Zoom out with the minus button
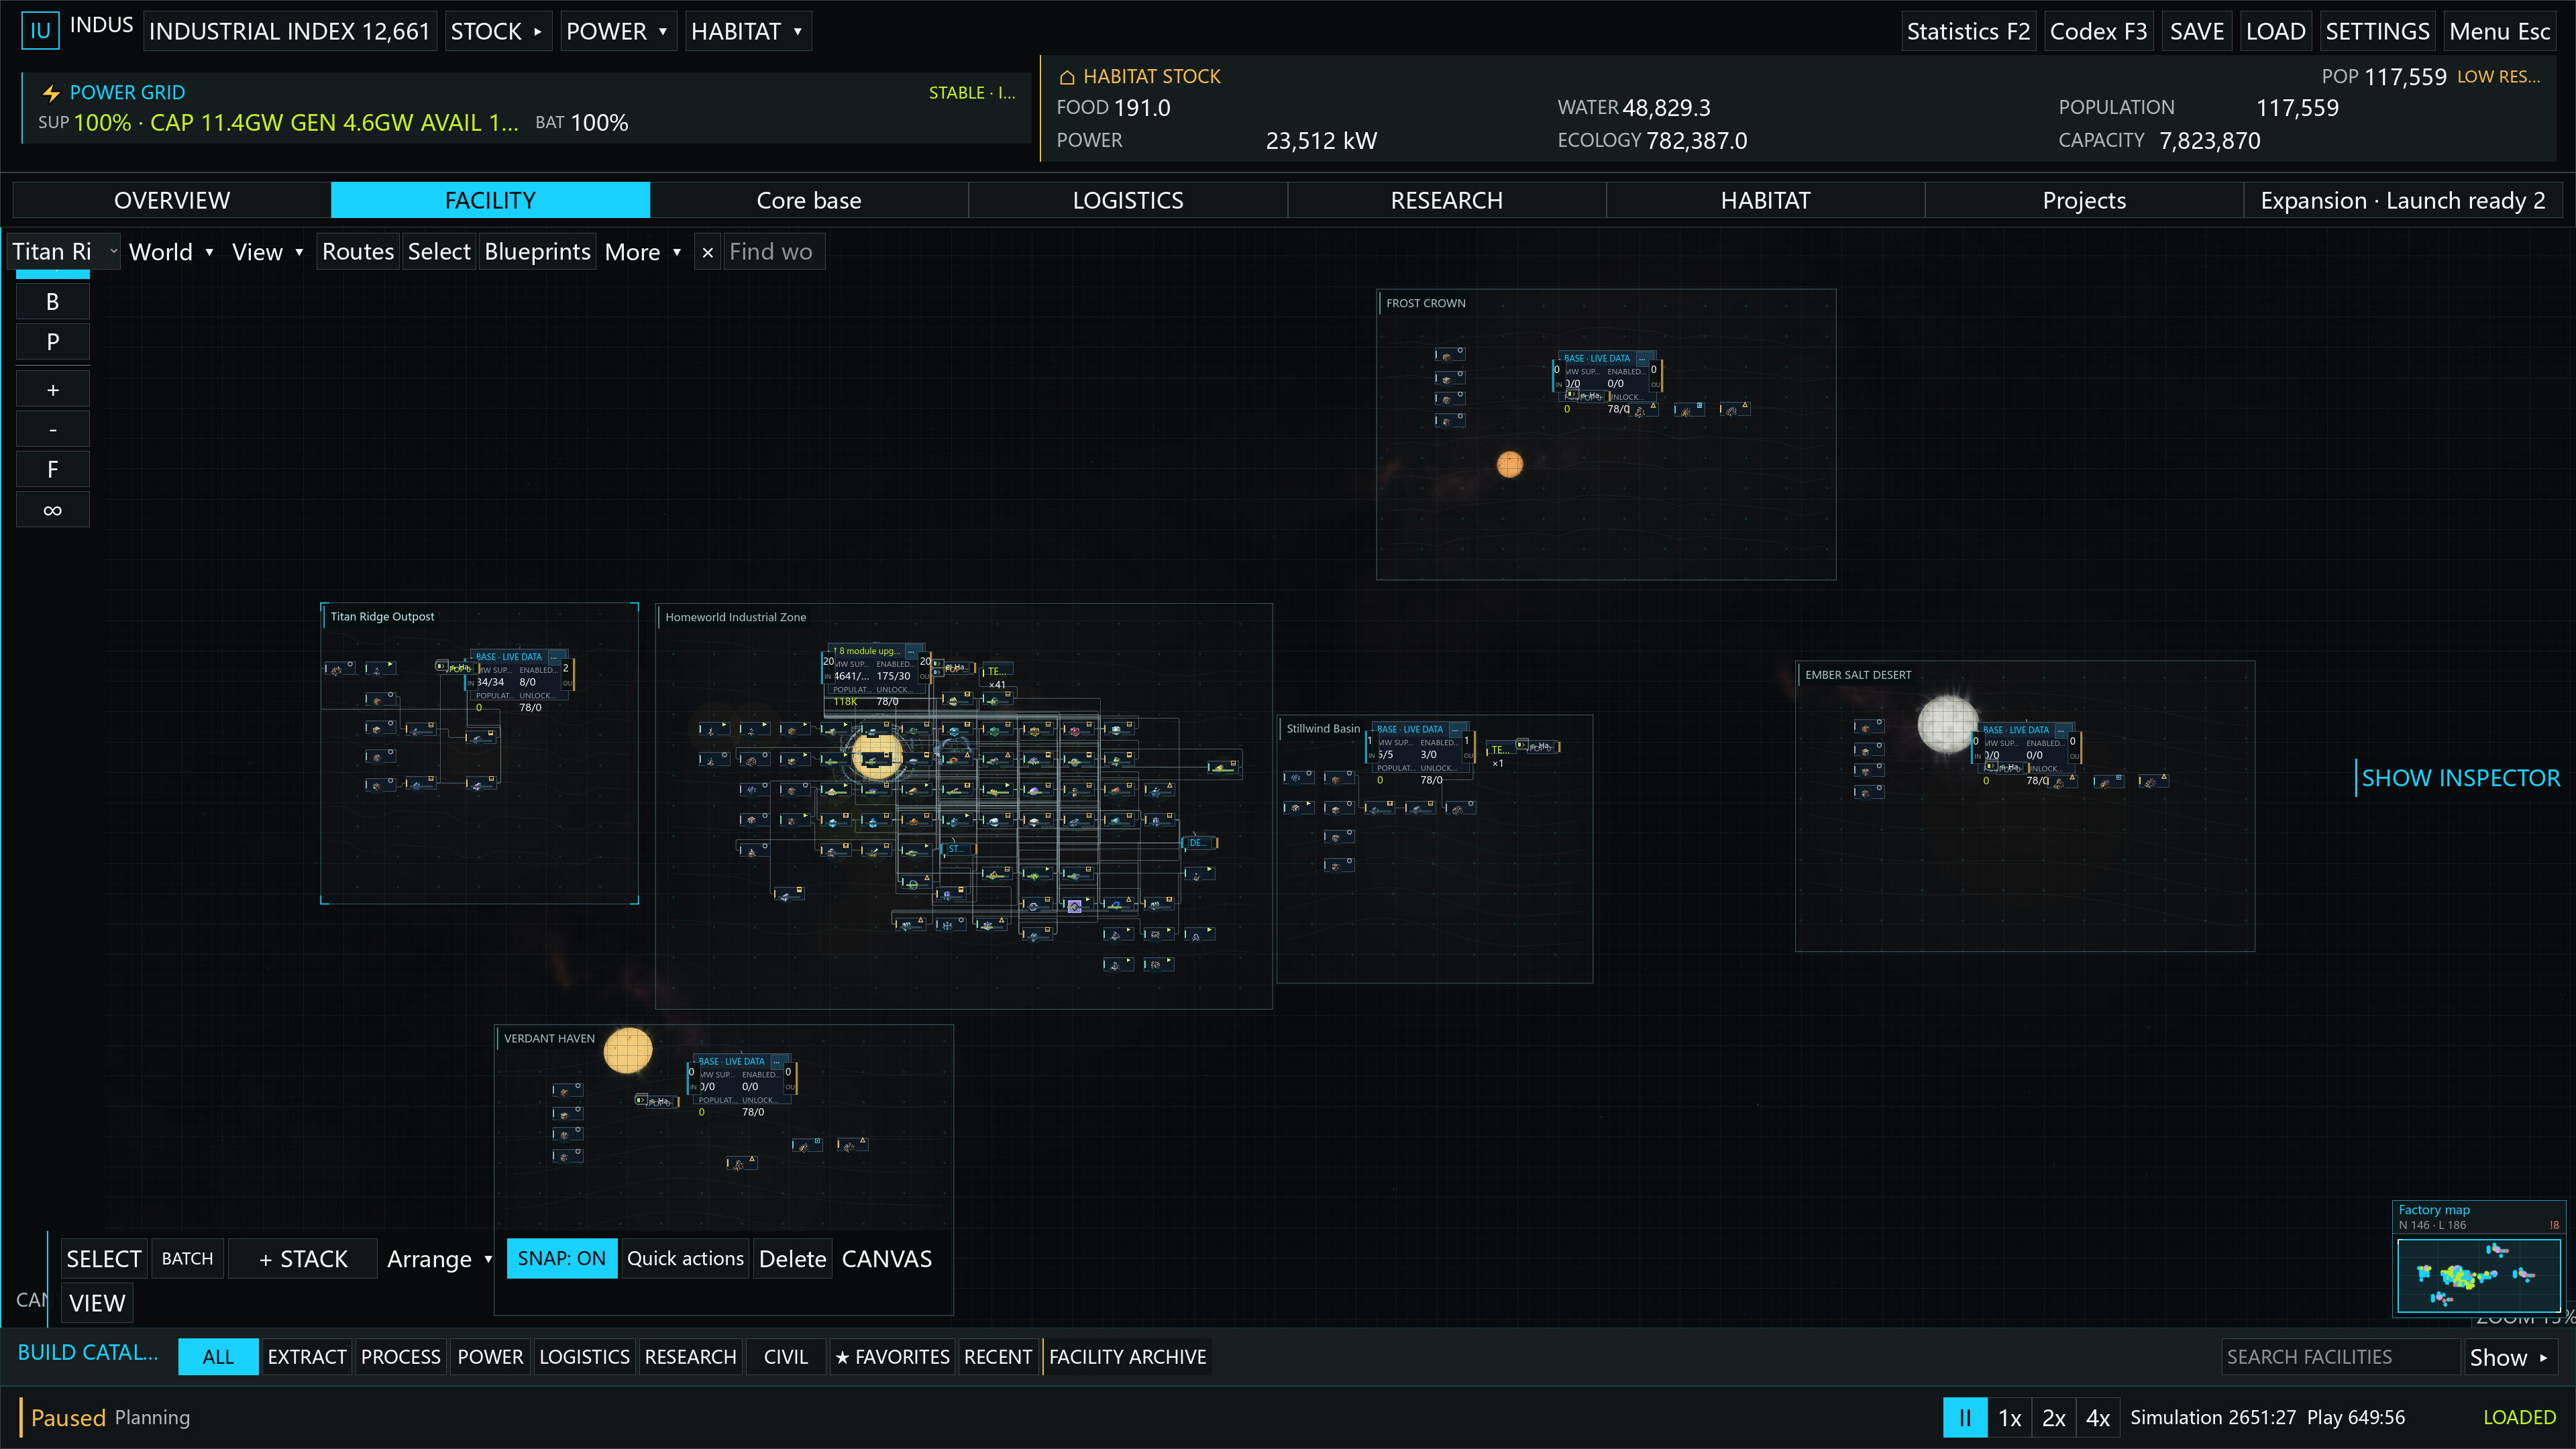Screen dimensions: 2576x1449 tap(53, 430)
